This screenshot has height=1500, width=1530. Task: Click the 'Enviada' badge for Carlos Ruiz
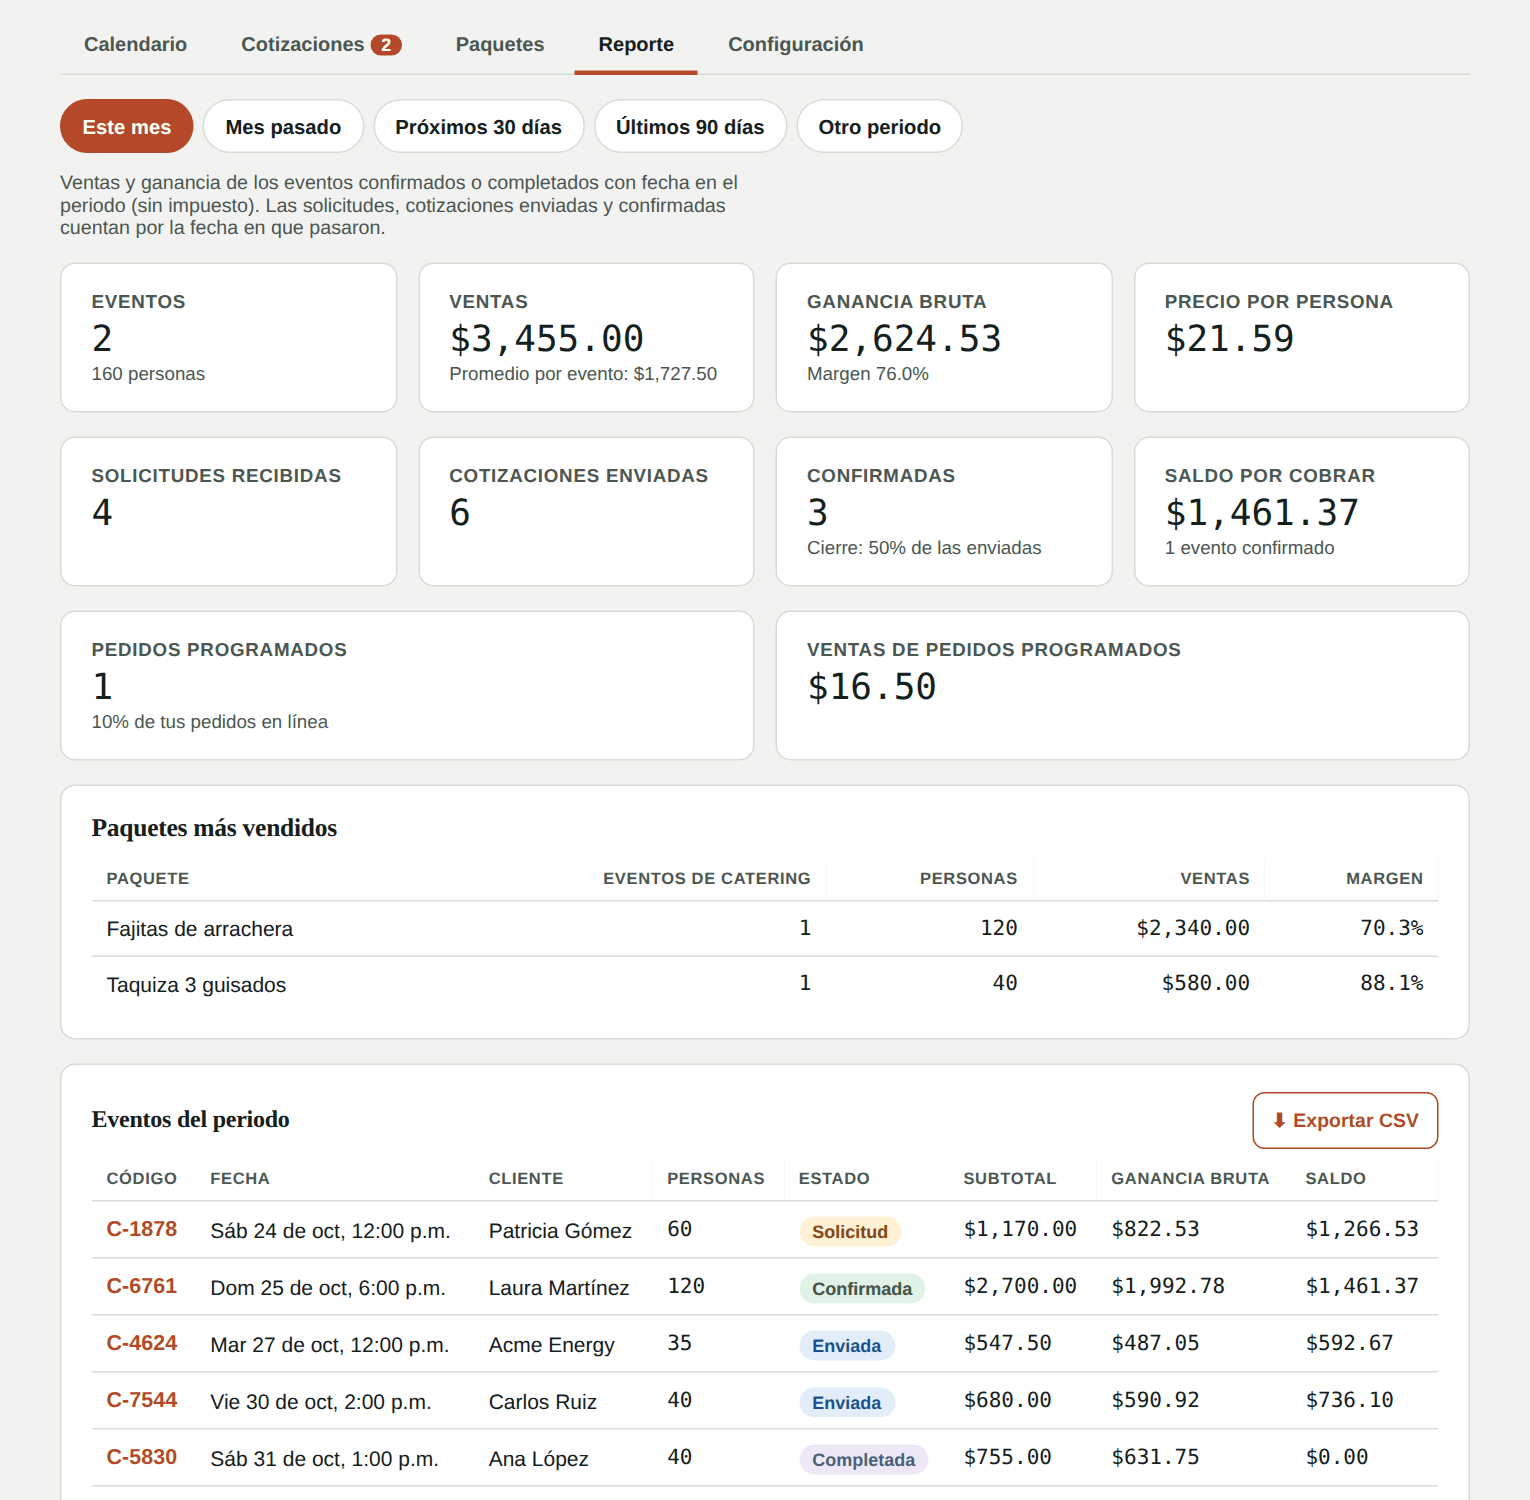pyautogui.click(x=847, y=1402)
